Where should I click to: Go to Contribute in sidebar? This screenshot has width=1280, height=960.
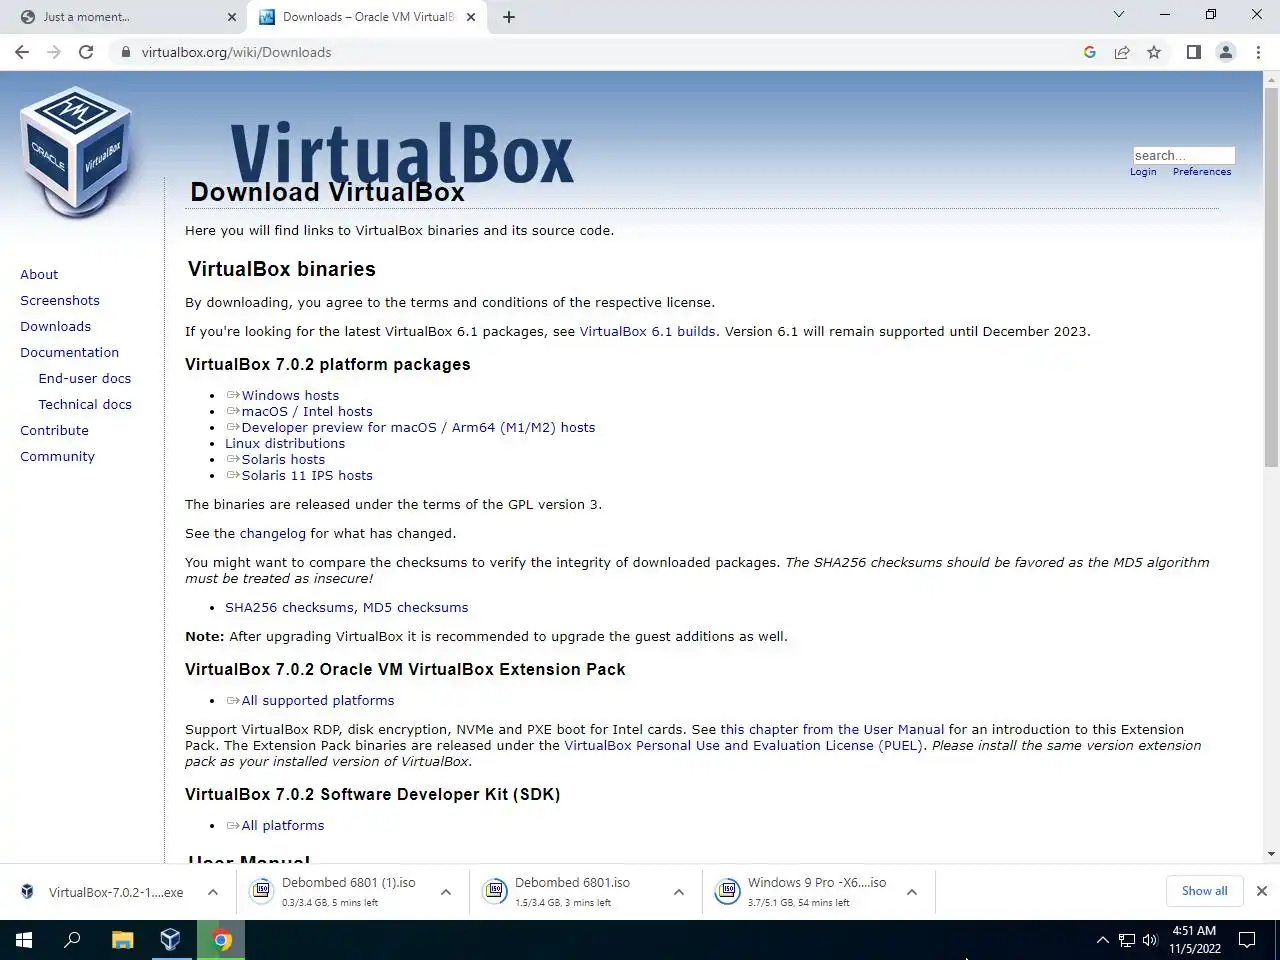[54, 430]
